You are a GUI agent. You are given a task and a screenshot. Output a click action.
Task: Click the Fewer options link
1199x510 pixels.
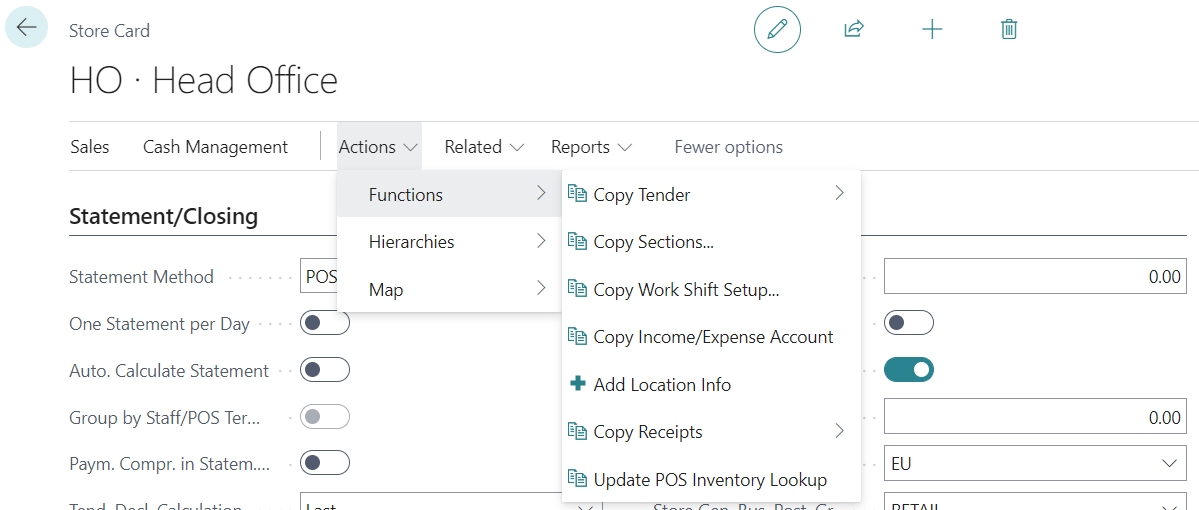[728, 147]
